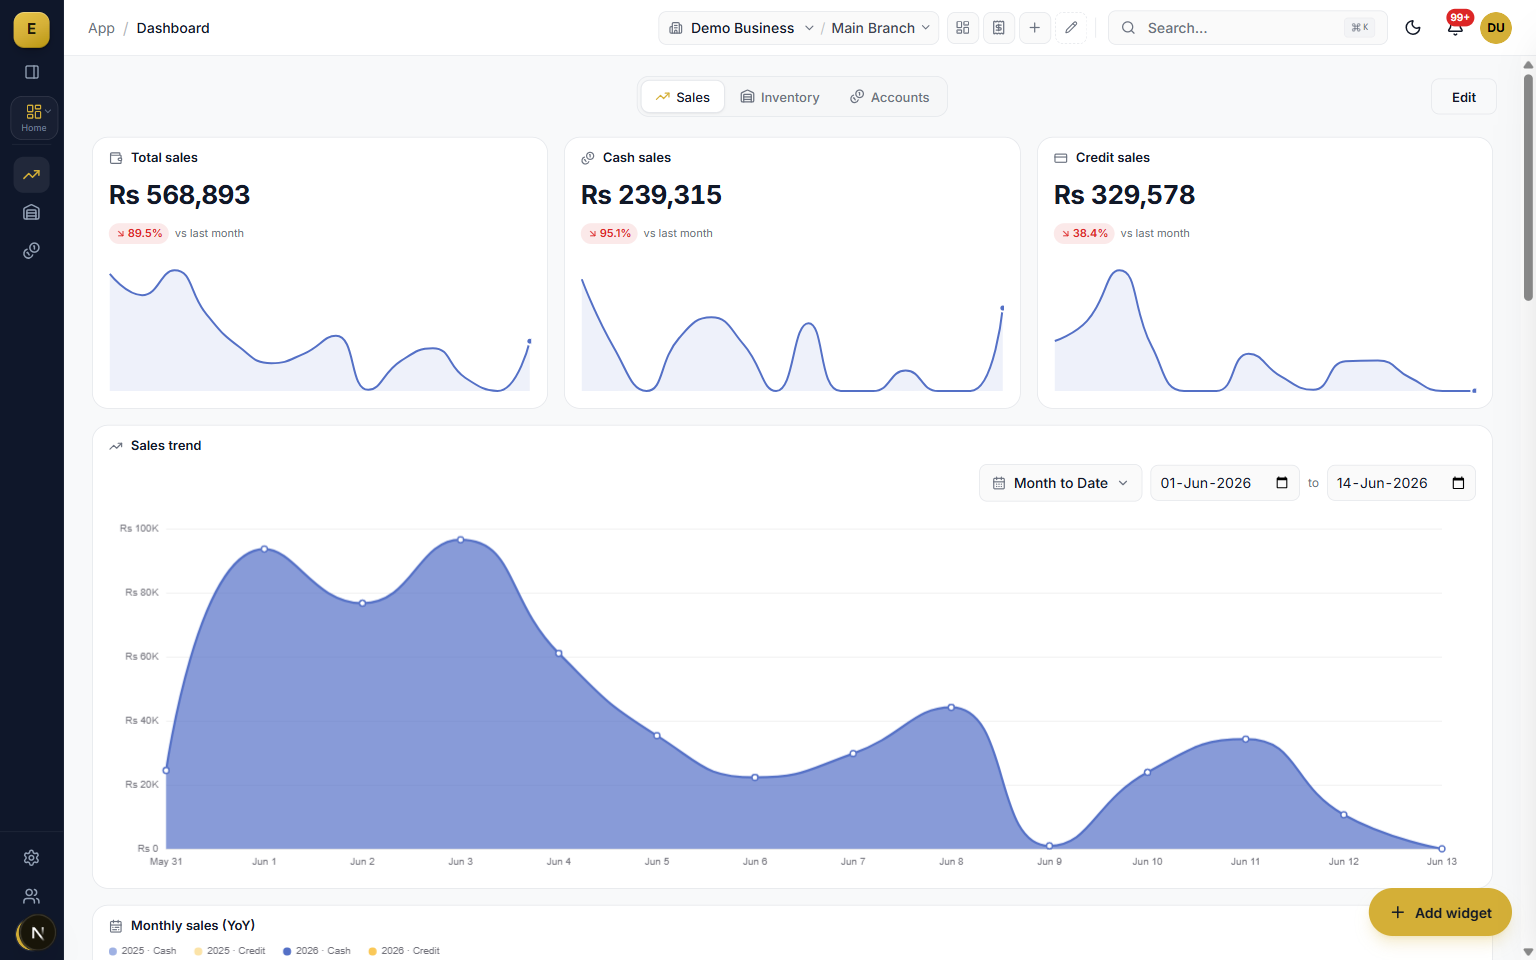This screenshot has width=1536, height=960.
Task: Open the DU user profile avatar
Action: [1496, 28]
